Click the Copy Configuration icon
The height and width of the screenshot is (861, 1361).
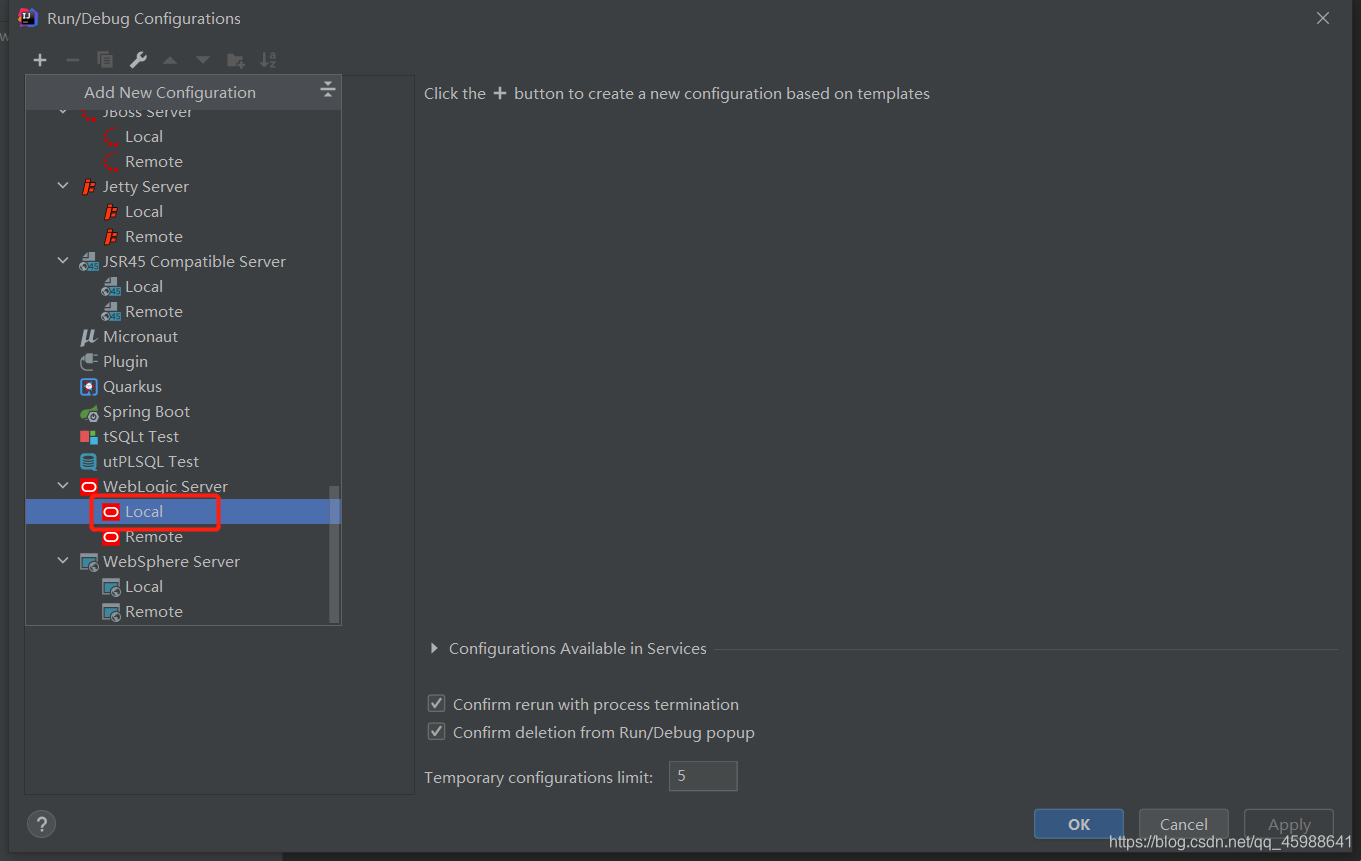(x=105, y=60)
